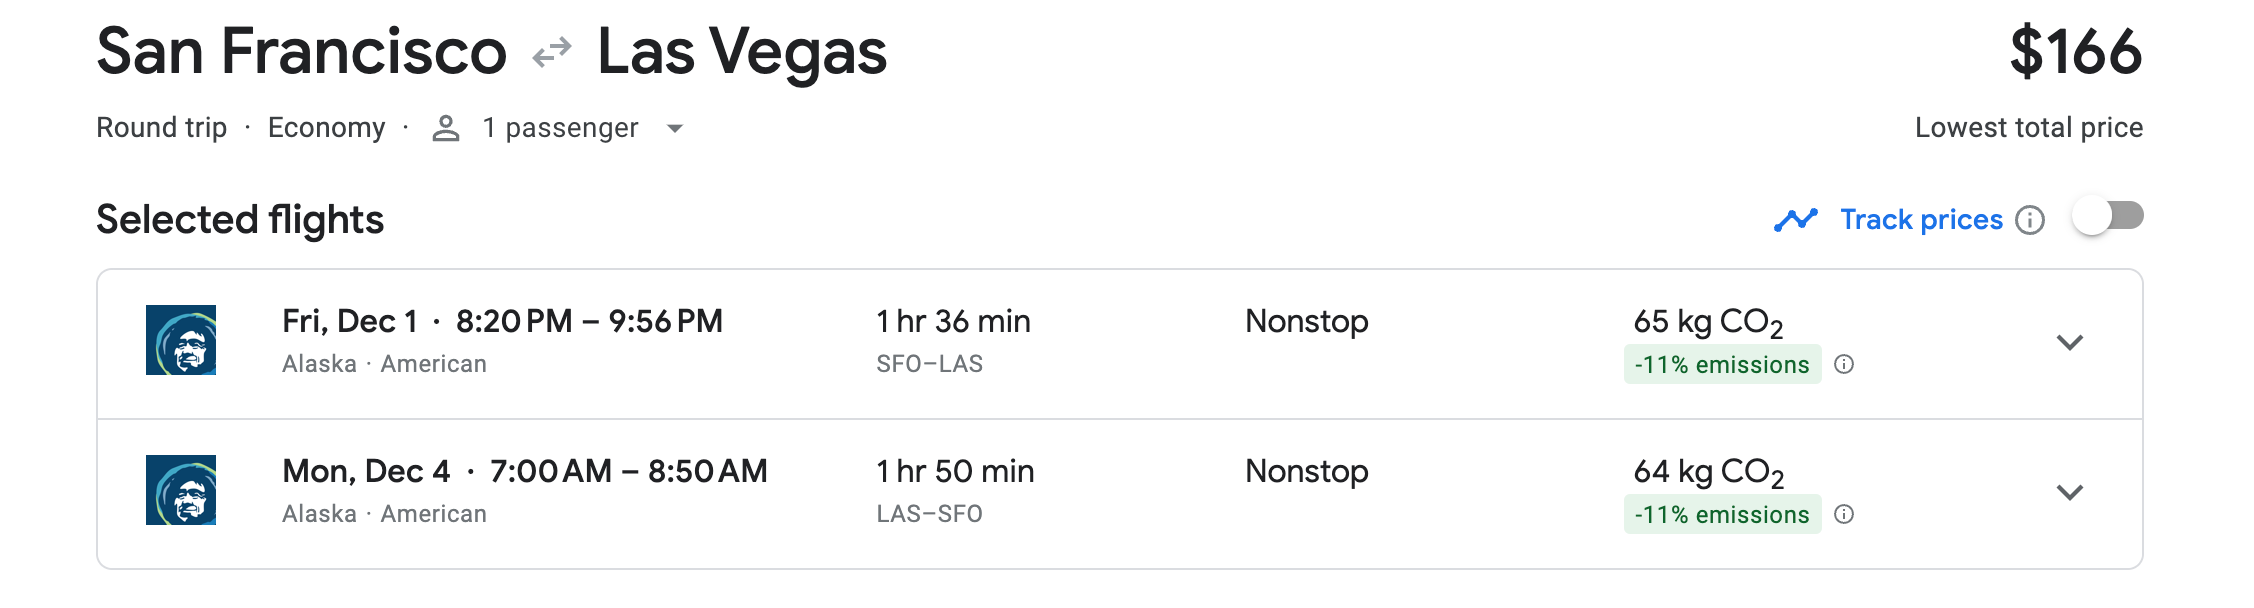The image size is (2254, 608).
Task: Click the Track prices info icon
Action: tap(2030, 220)
